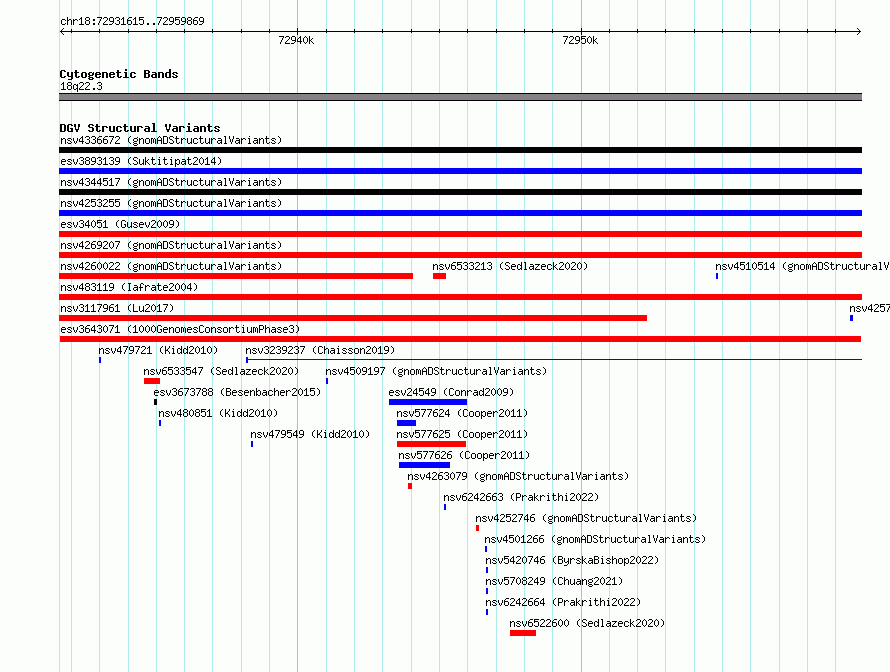
Task: Open nsv577626 (Cooper2011) label
Action: pyautogui.click(x=464, y=455)
